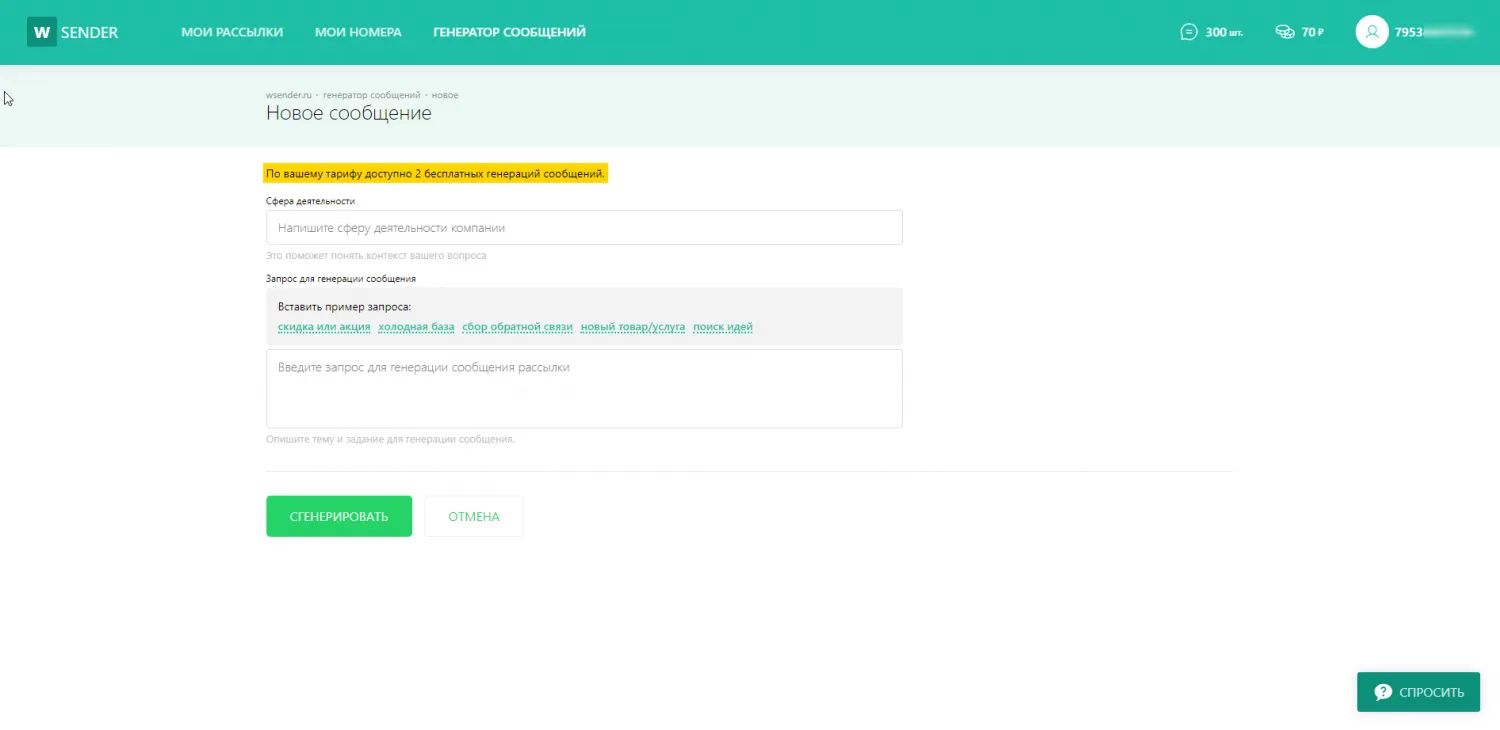Viewport: 1500px width, 730px height.
Task: Click the message count bubble icon
Action: (1188, 32)
